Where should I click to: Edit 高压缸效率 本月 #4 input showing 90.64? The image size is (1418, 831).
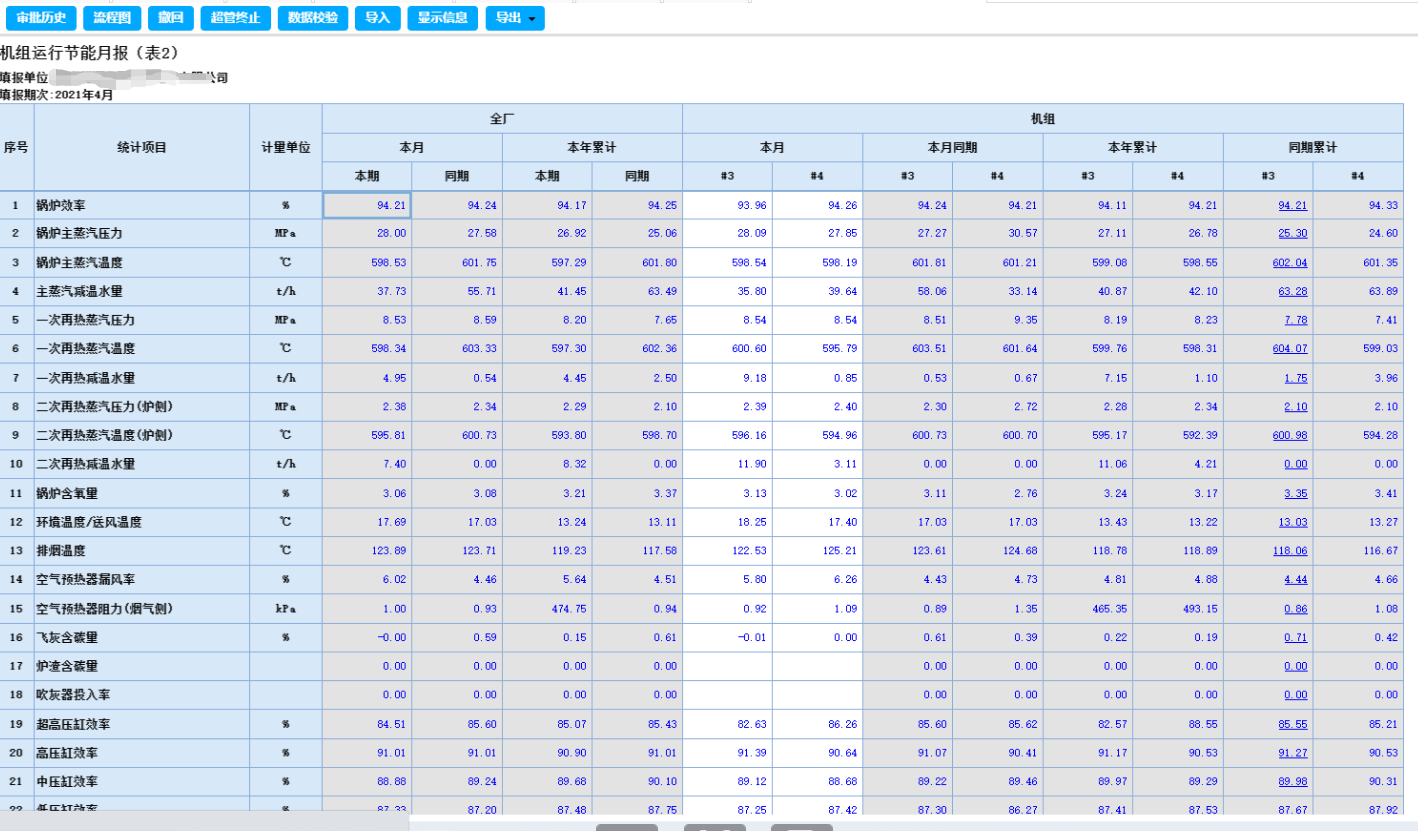pos(817,752)
